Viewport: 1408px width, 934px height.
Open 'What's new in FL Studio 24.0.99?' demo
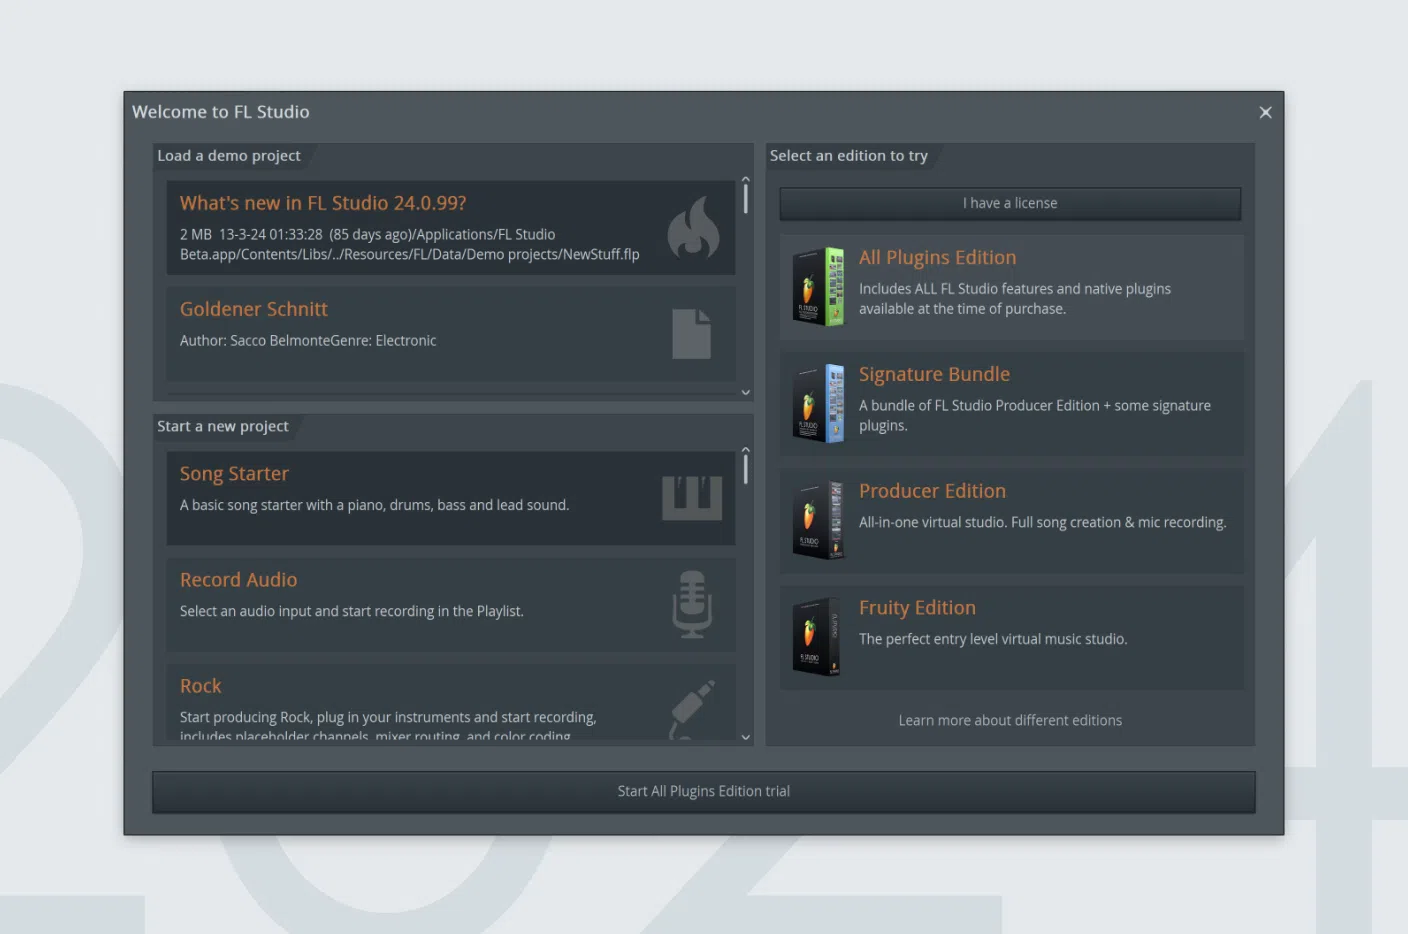[x=451, y=228]
